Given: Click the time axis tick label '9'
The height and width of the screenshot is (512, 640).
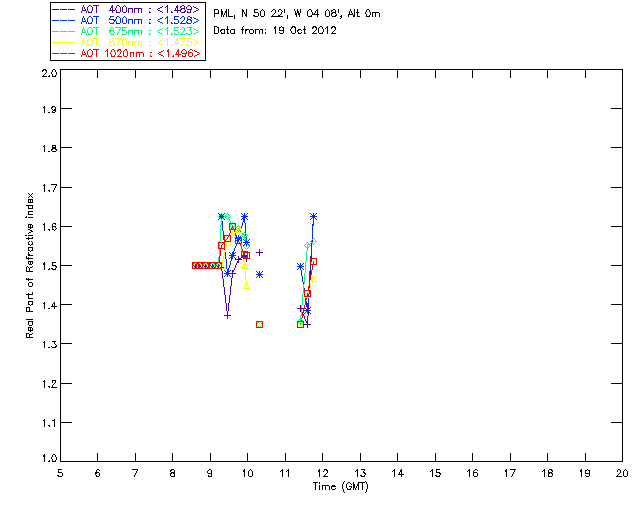Looking at the screenshot, I should coord(210,473).
